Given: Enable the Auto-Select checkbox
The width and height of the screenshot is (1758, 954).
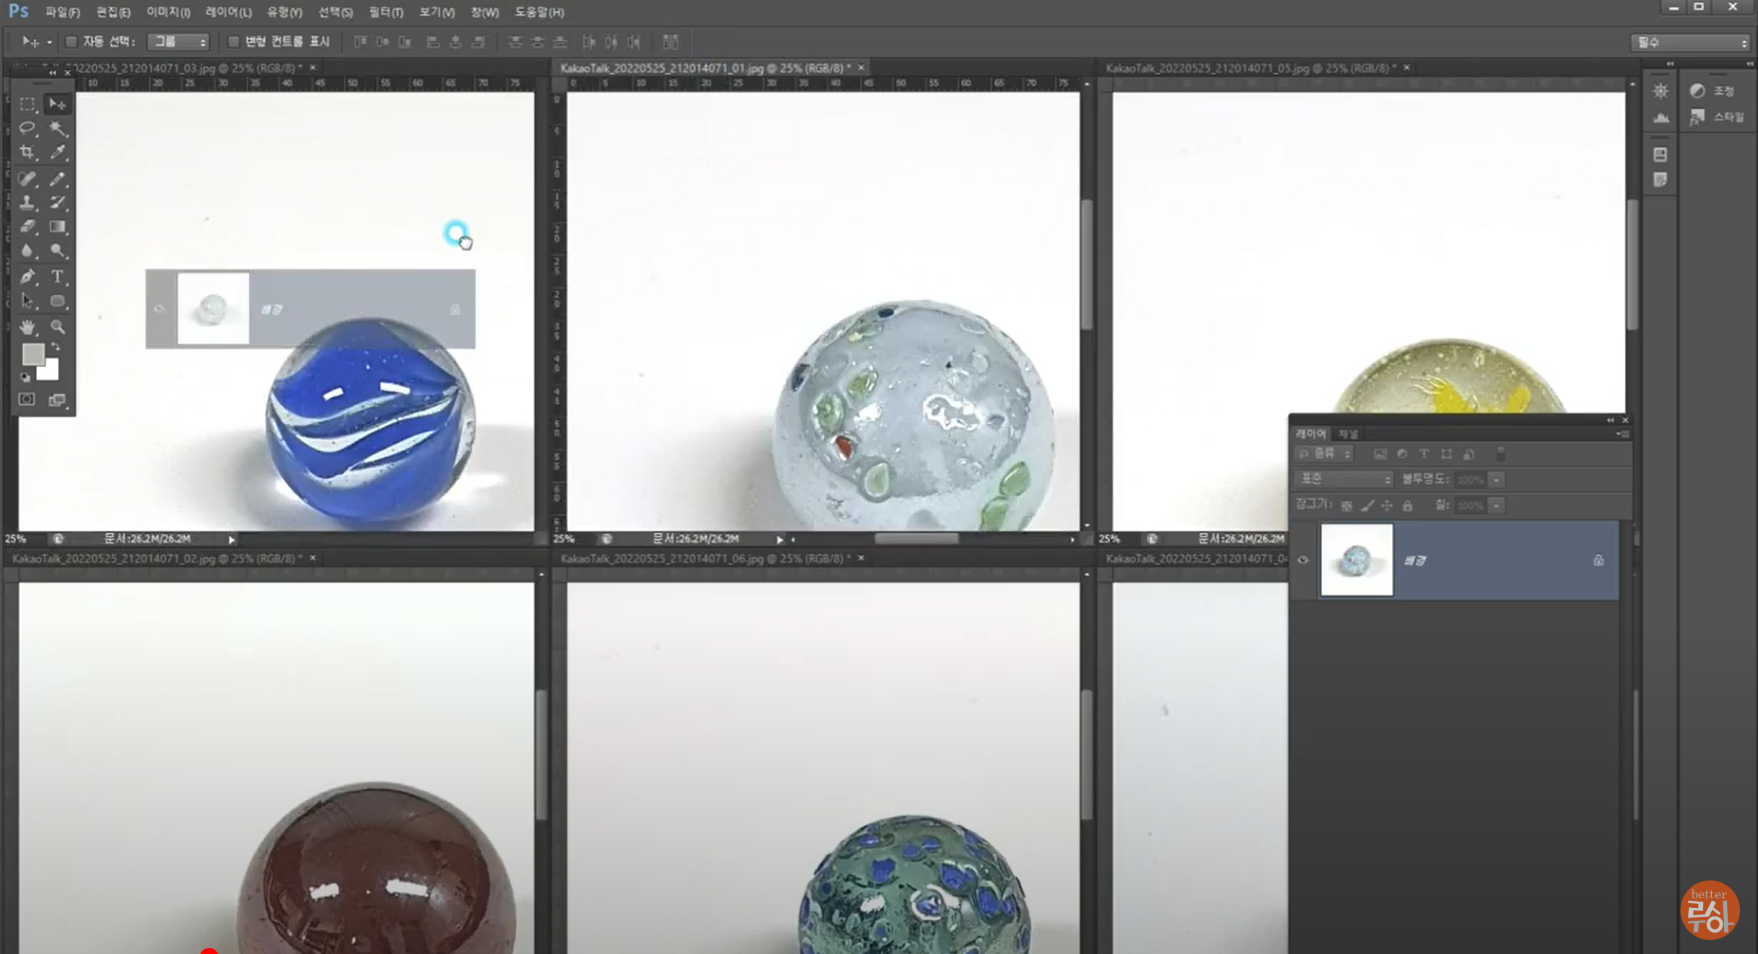Looking at the screenshot, I should click(71, 42).
